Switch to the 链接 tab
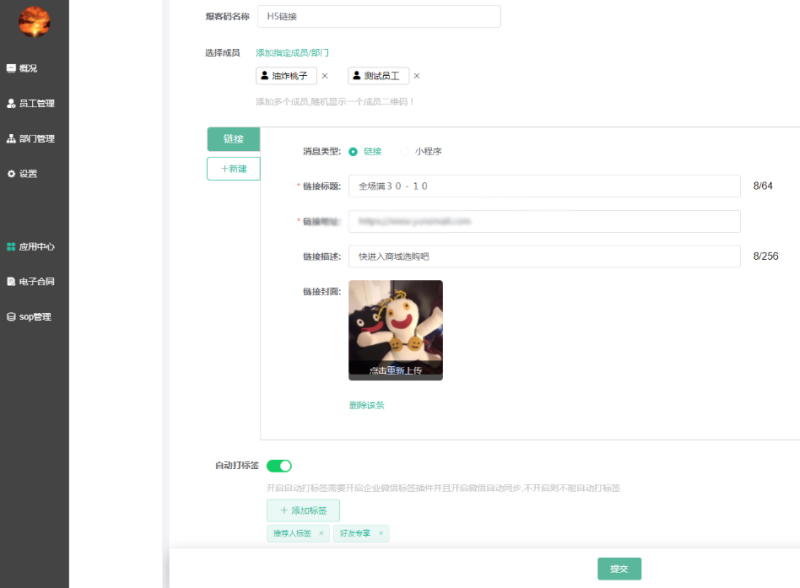The height and width of the screenshot is (588, 800). (x=233, y=139)
